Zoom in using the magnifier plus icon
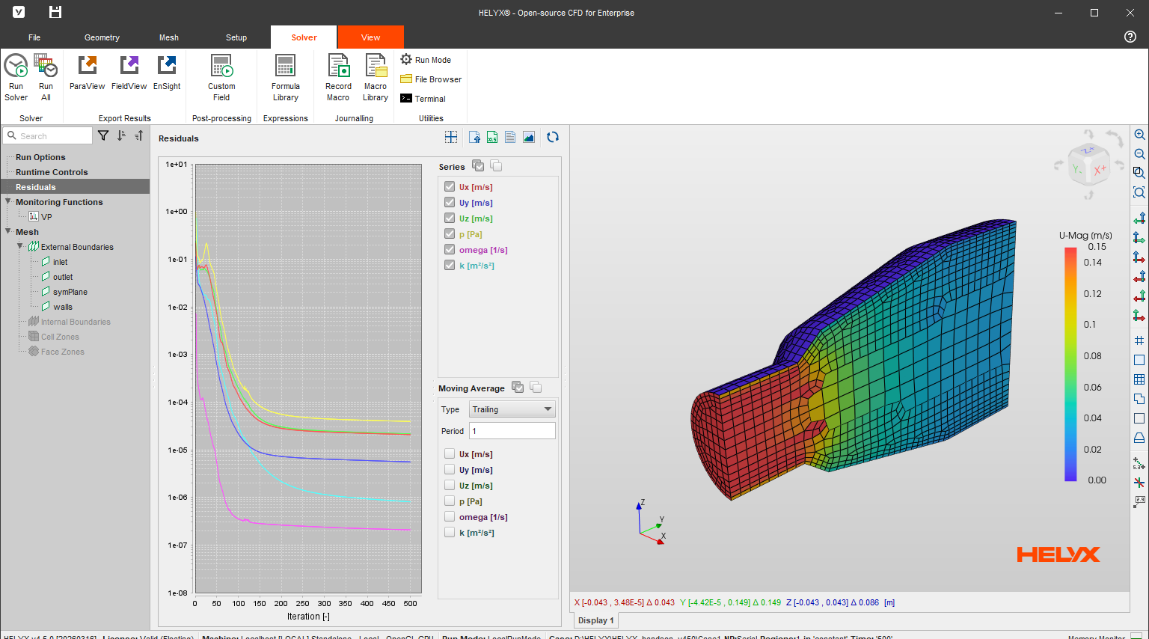1149x639 pixels. (x=1139, y=135)
